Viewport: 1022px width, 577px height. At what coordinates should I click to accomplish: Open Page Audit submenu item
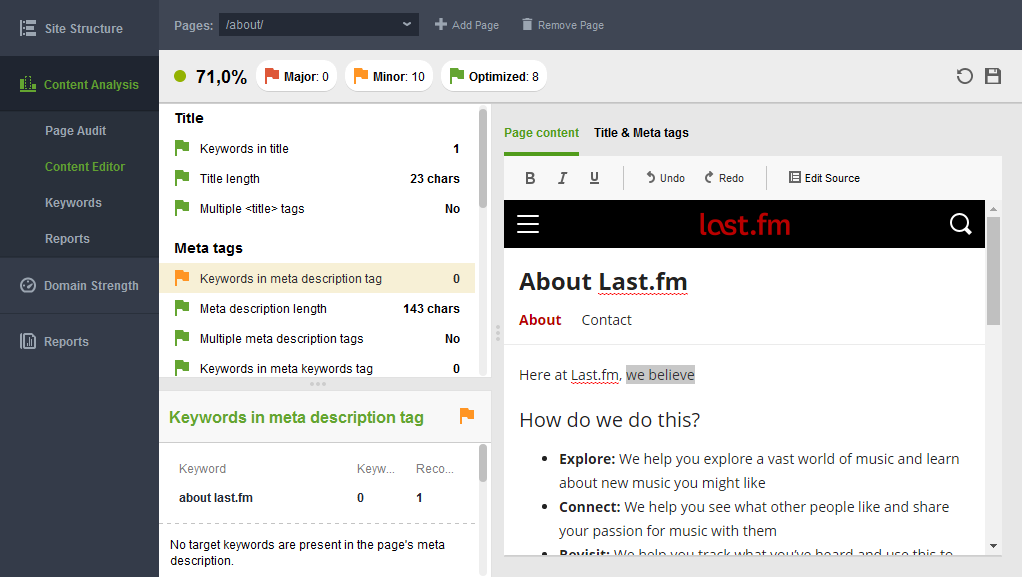pyautogui.click(x=76, y=130)
